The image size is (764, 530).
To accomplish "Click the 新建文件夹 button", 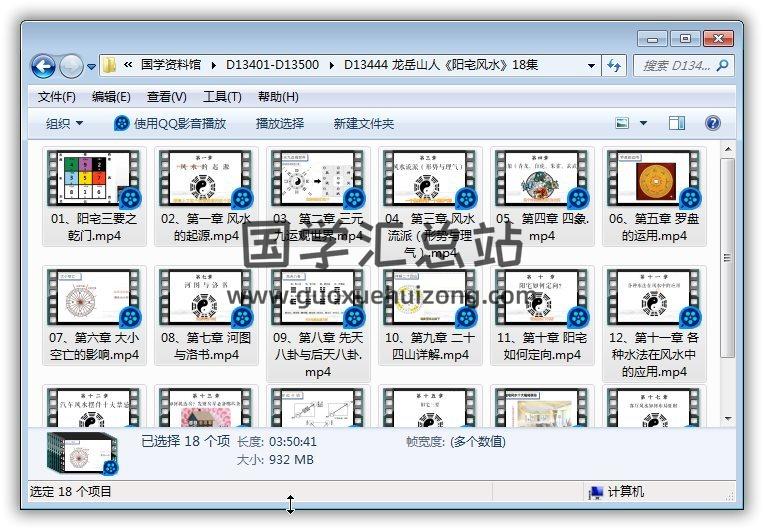I will point(363,124).
